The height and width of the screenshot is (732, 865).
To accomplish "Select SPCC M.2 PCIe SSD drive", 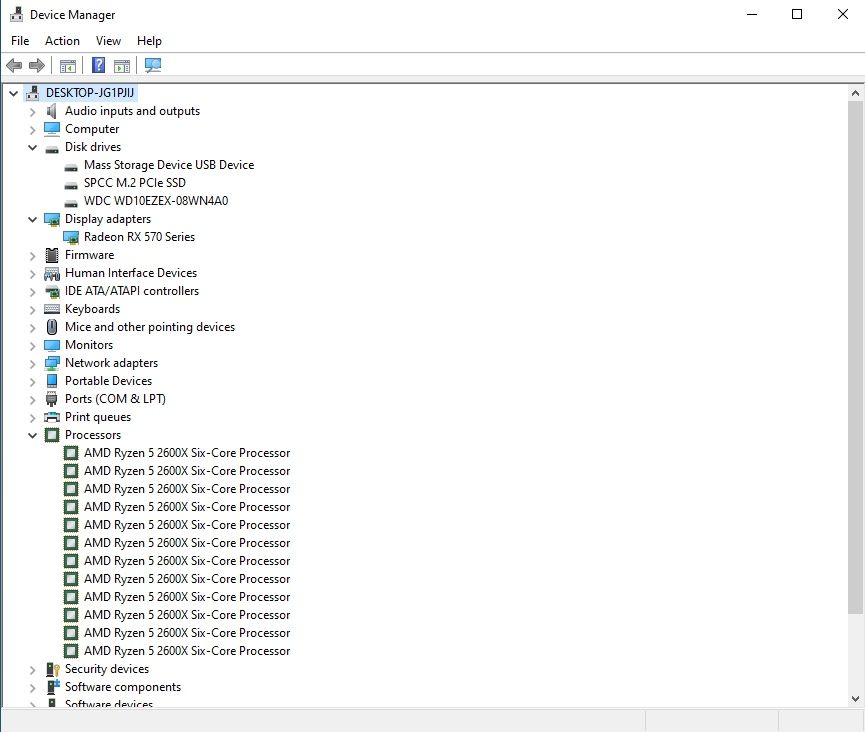I will tap(135, 183).
